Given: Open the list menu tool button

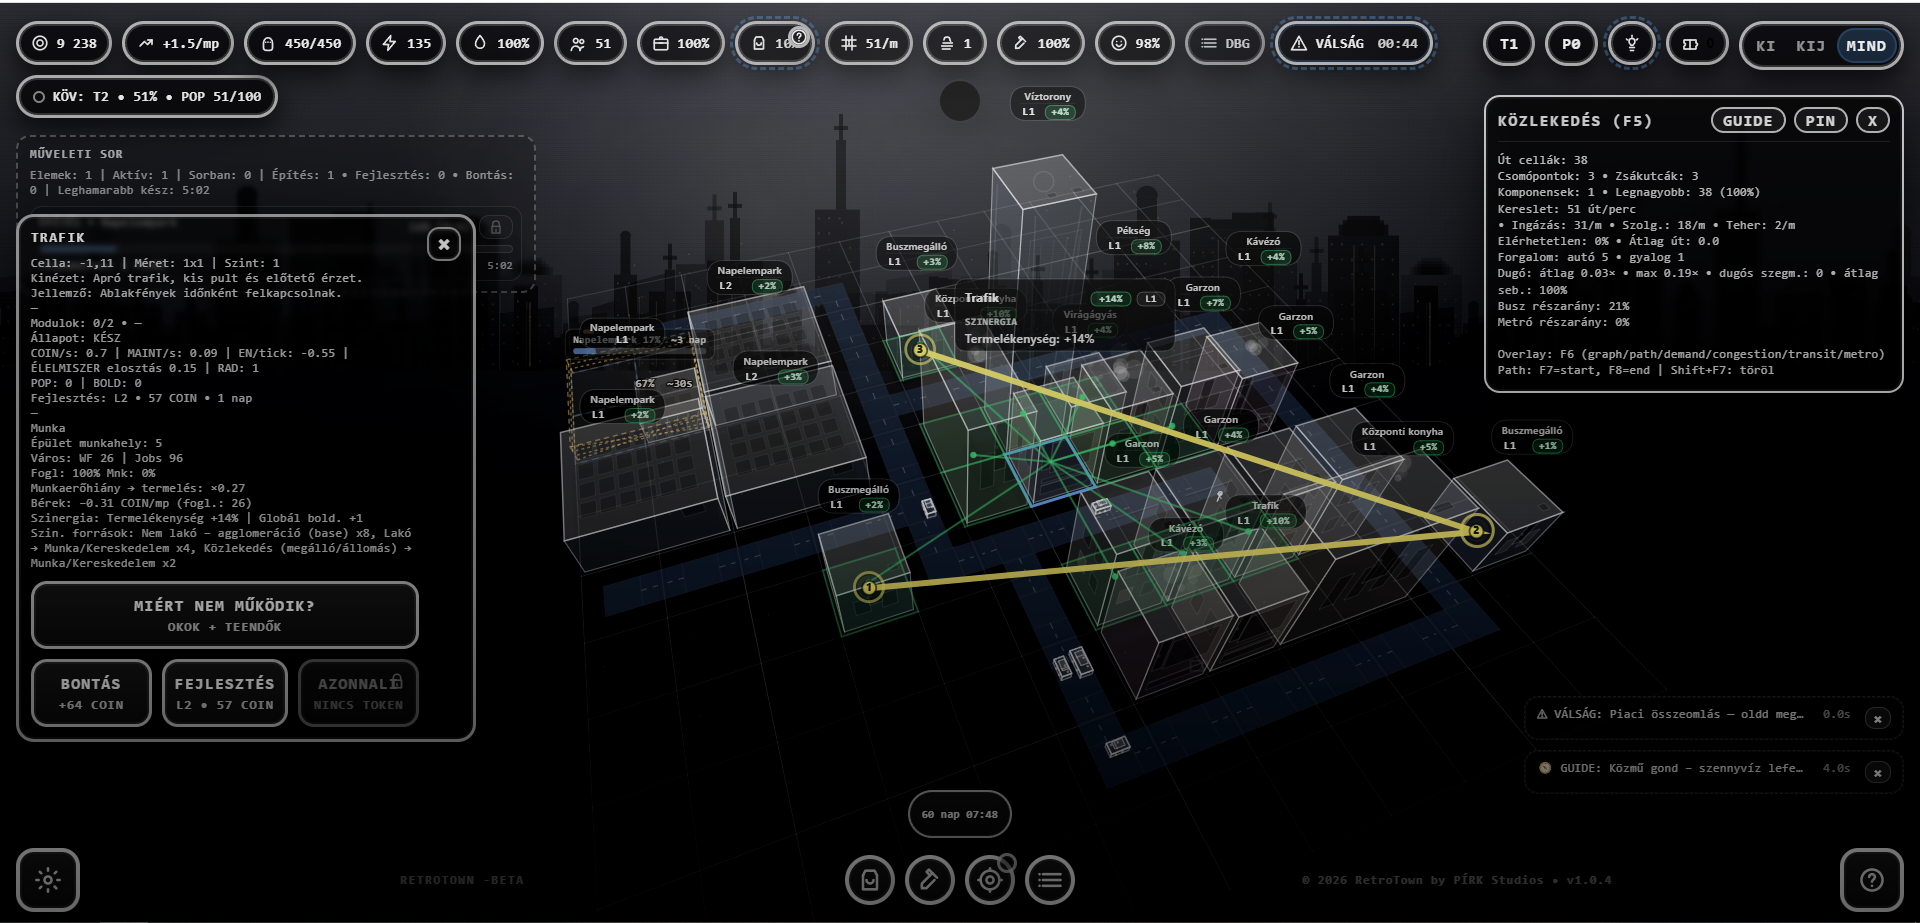Looking at the screenshot, I should (1050, 880).
